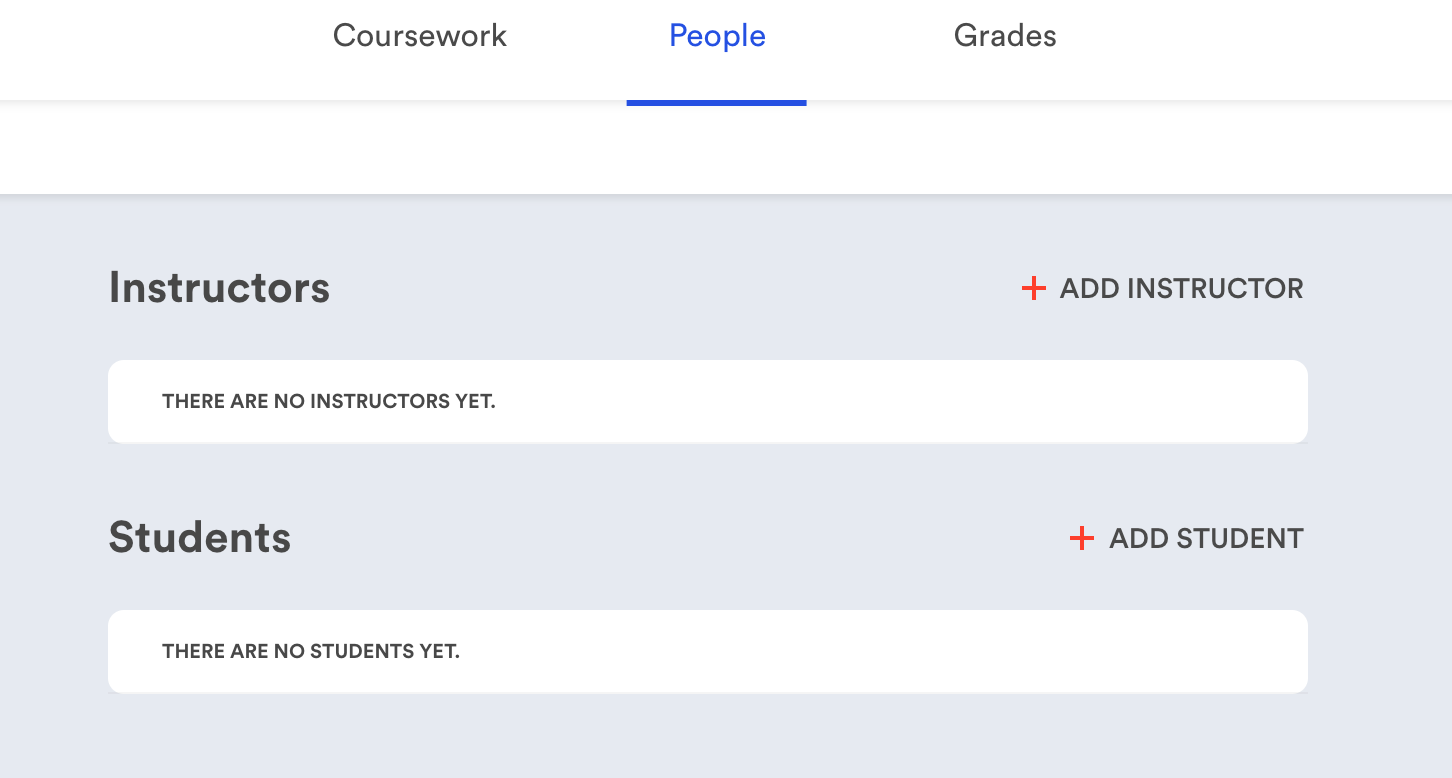Click the "THERE ARE NO STUDENTS YET." message
Image resolution: width=1452 pixels, height=778 pixels.
coord(311,652)
